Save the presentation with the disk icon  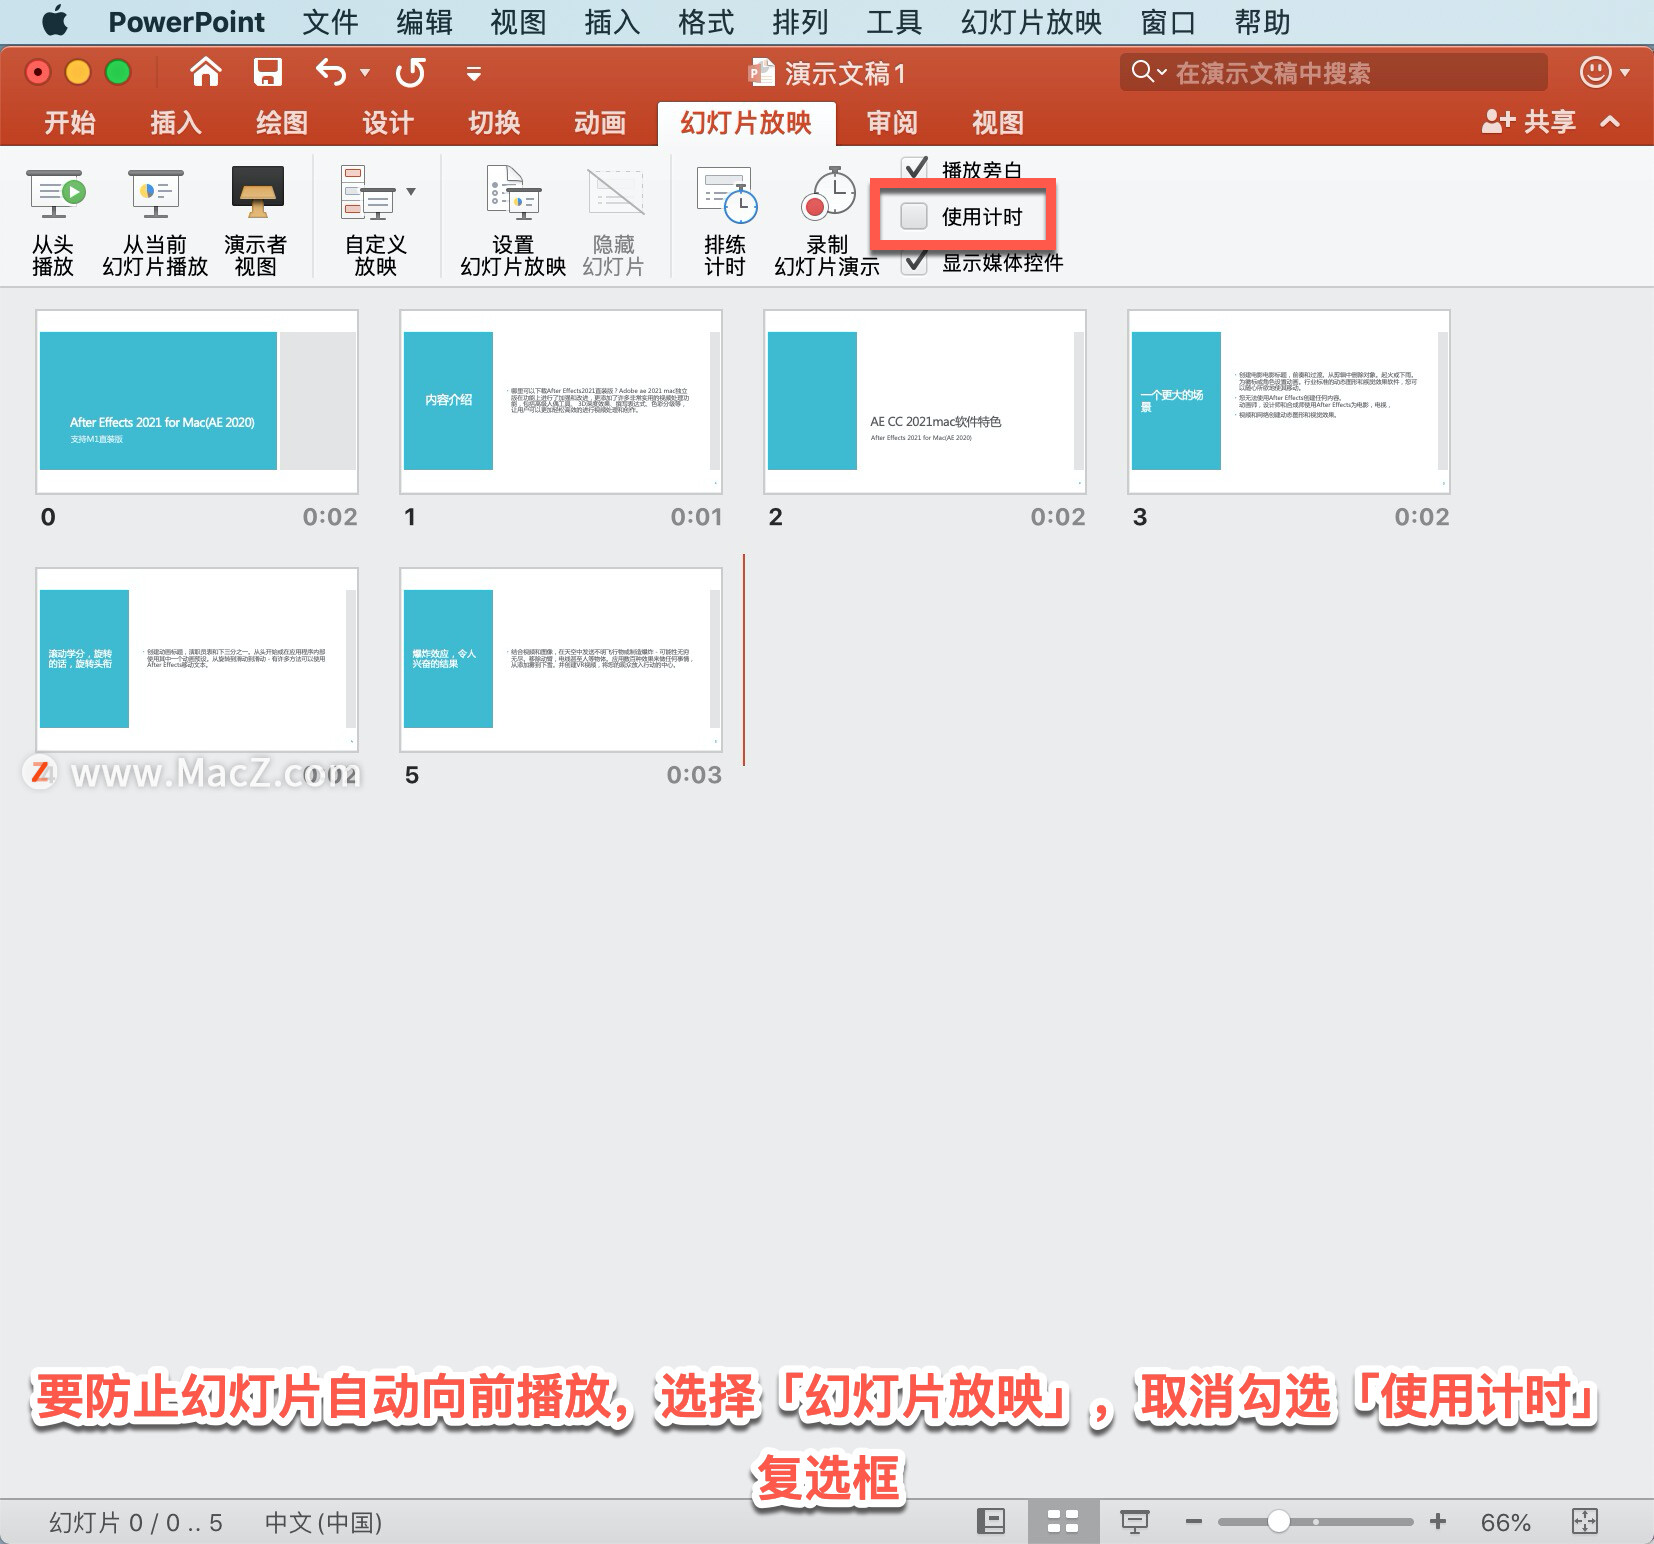coord(267,72)
